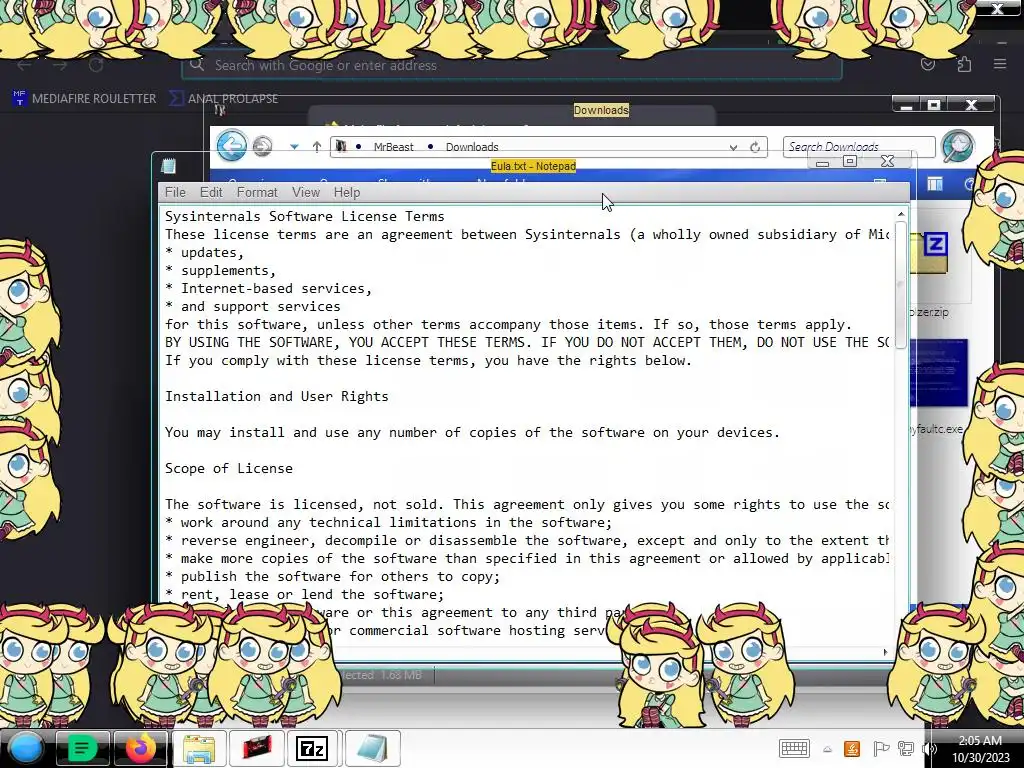Switch to Firefox on the taskbar
Image resolution: width=1024 pixels, height=768 pixels.
pyautogui.click(x=141, y=748)
